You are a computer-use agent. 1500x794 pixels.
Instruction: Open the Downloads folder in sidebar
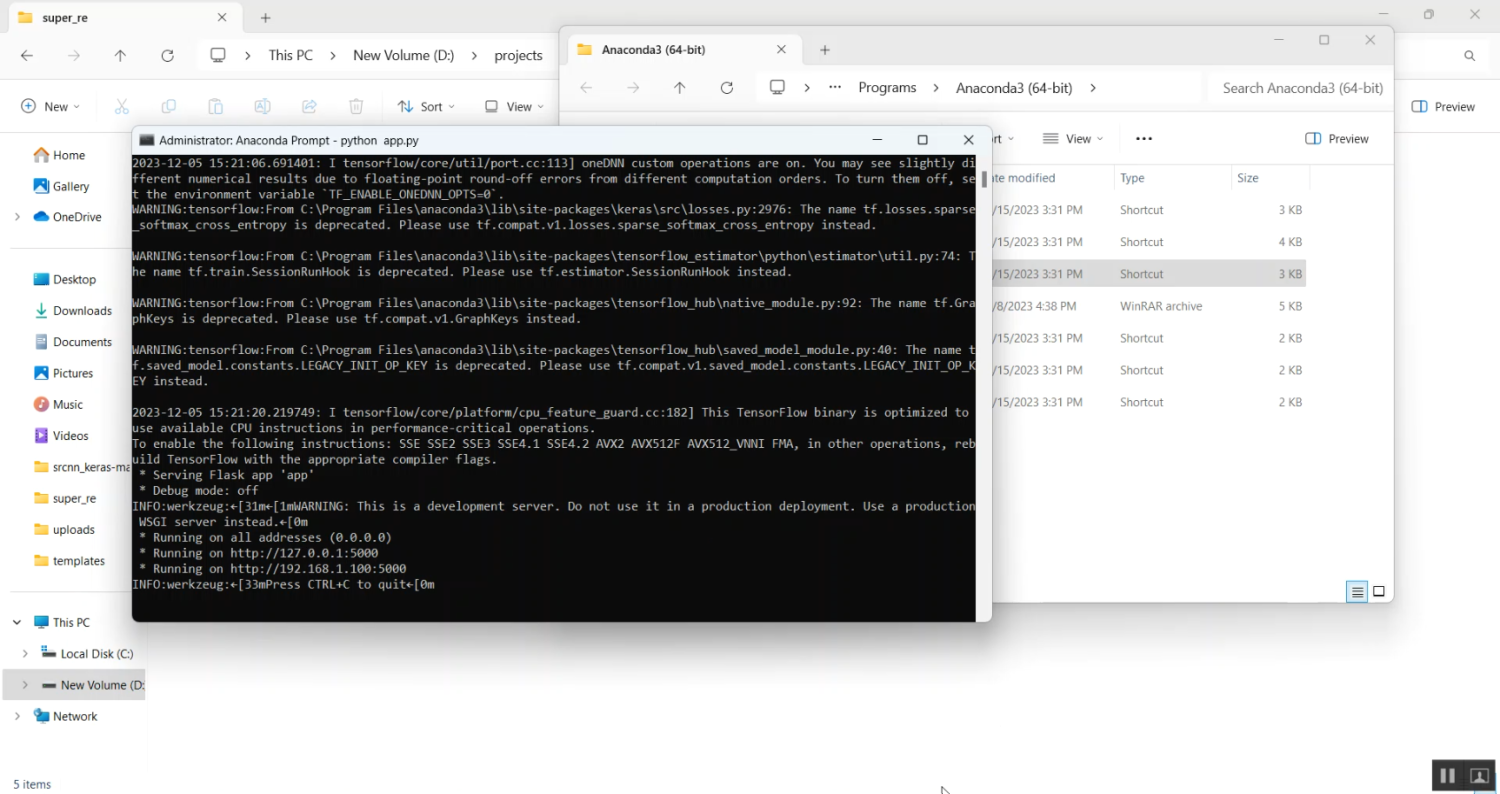pyautogui.click(x=73, y=311)
